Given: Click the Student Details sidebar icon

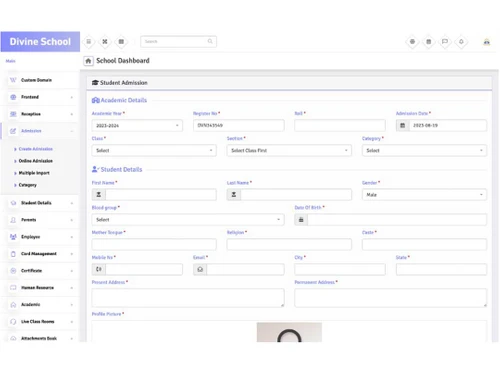Looking at the screenshot, I should coord(13,203).
